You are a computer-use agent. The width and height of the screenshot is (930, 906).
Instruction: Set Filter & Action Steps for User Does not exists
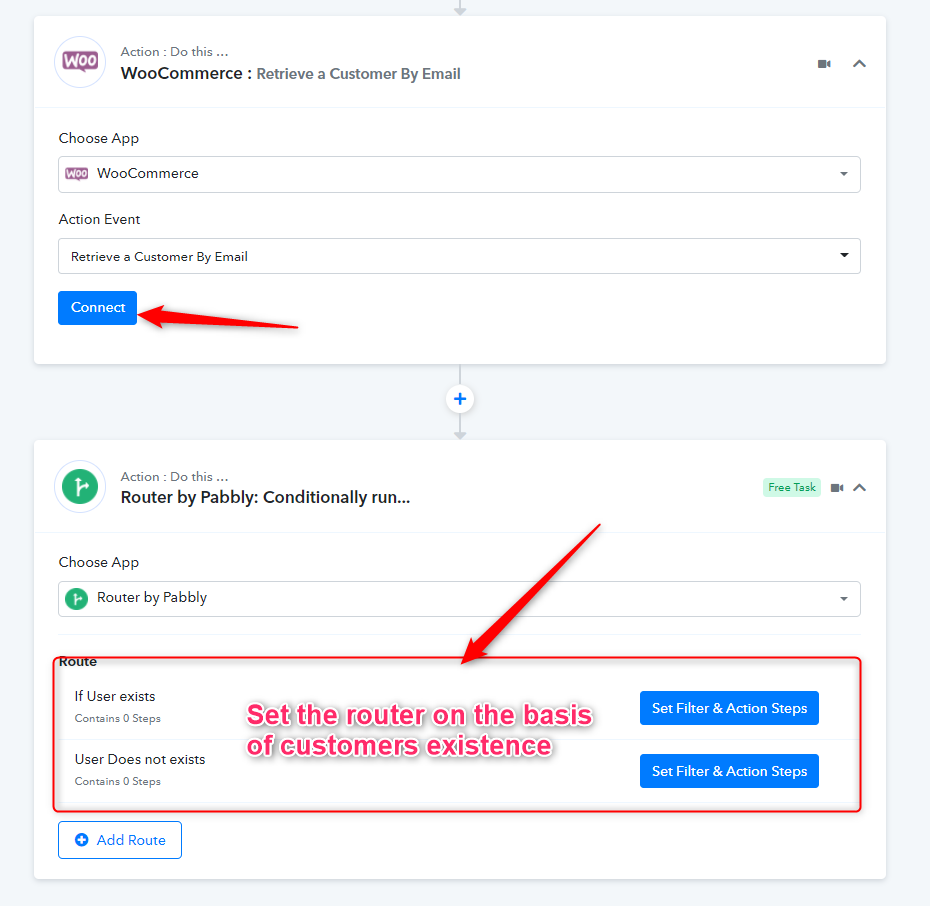(x=729, y=771)
